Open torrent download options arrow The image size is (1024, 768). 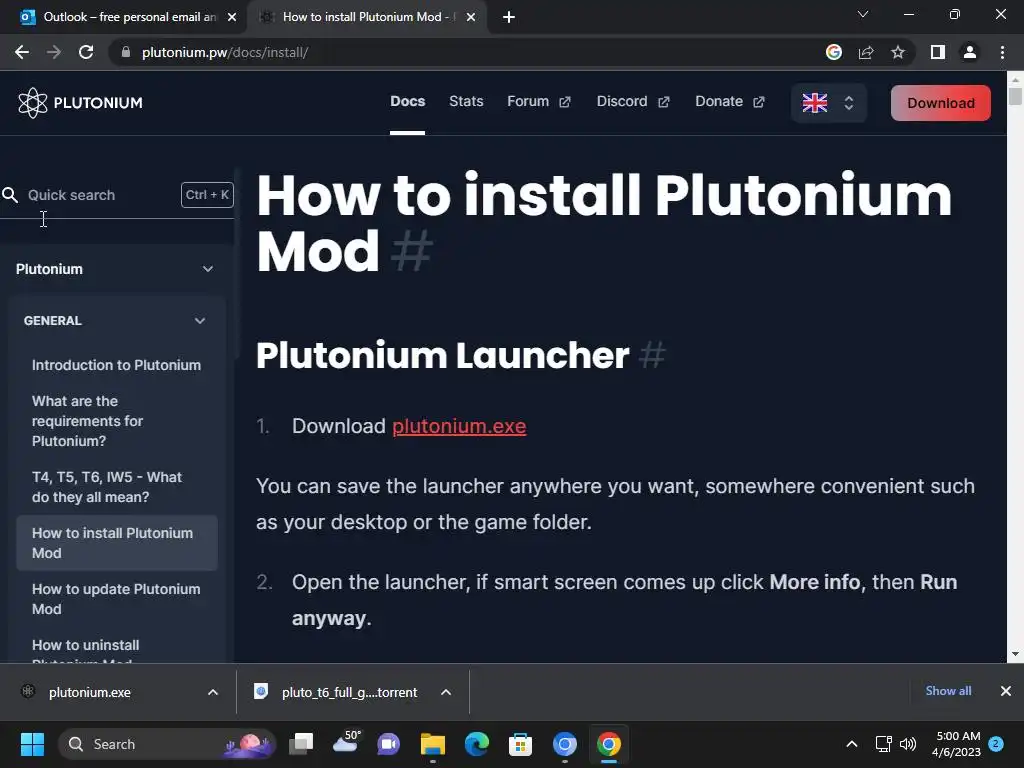[446, 692]
